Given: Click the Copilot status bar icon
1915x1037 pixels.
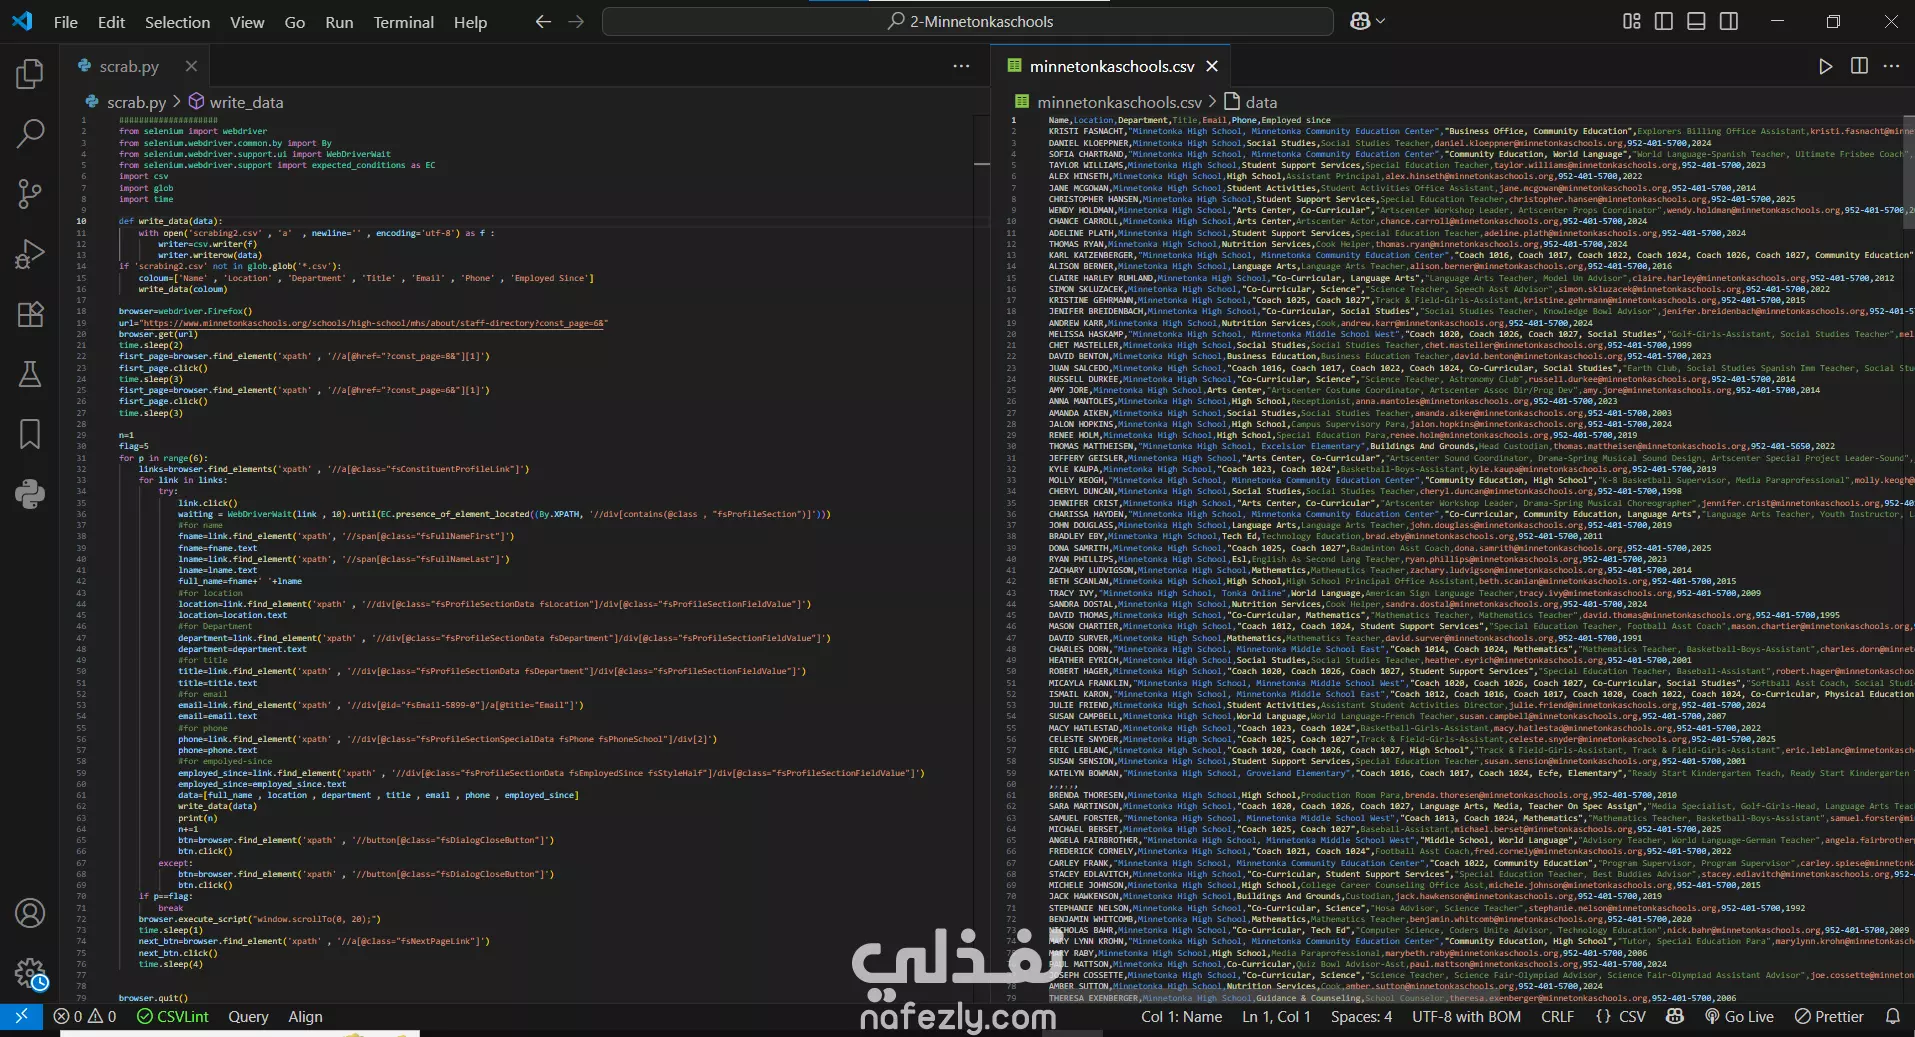Looking at the screenshot, I should [1675, 1016].
